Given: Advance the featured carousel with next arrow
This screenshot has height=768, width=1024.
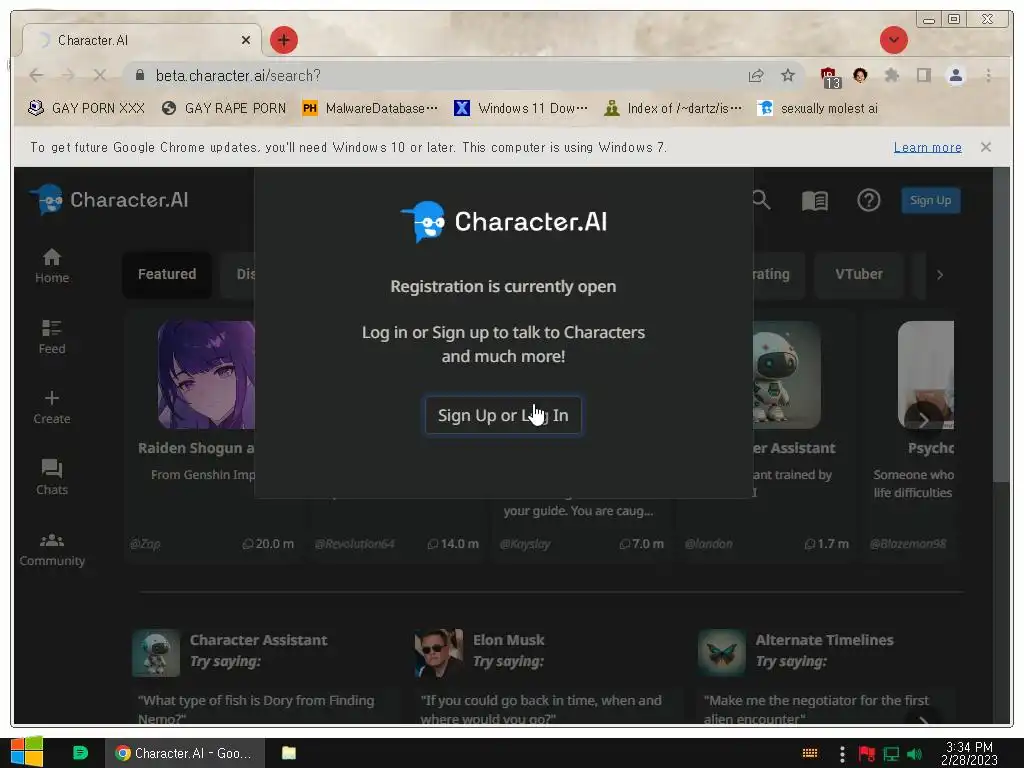Looking at the screenshot, I should coord(923,420).
